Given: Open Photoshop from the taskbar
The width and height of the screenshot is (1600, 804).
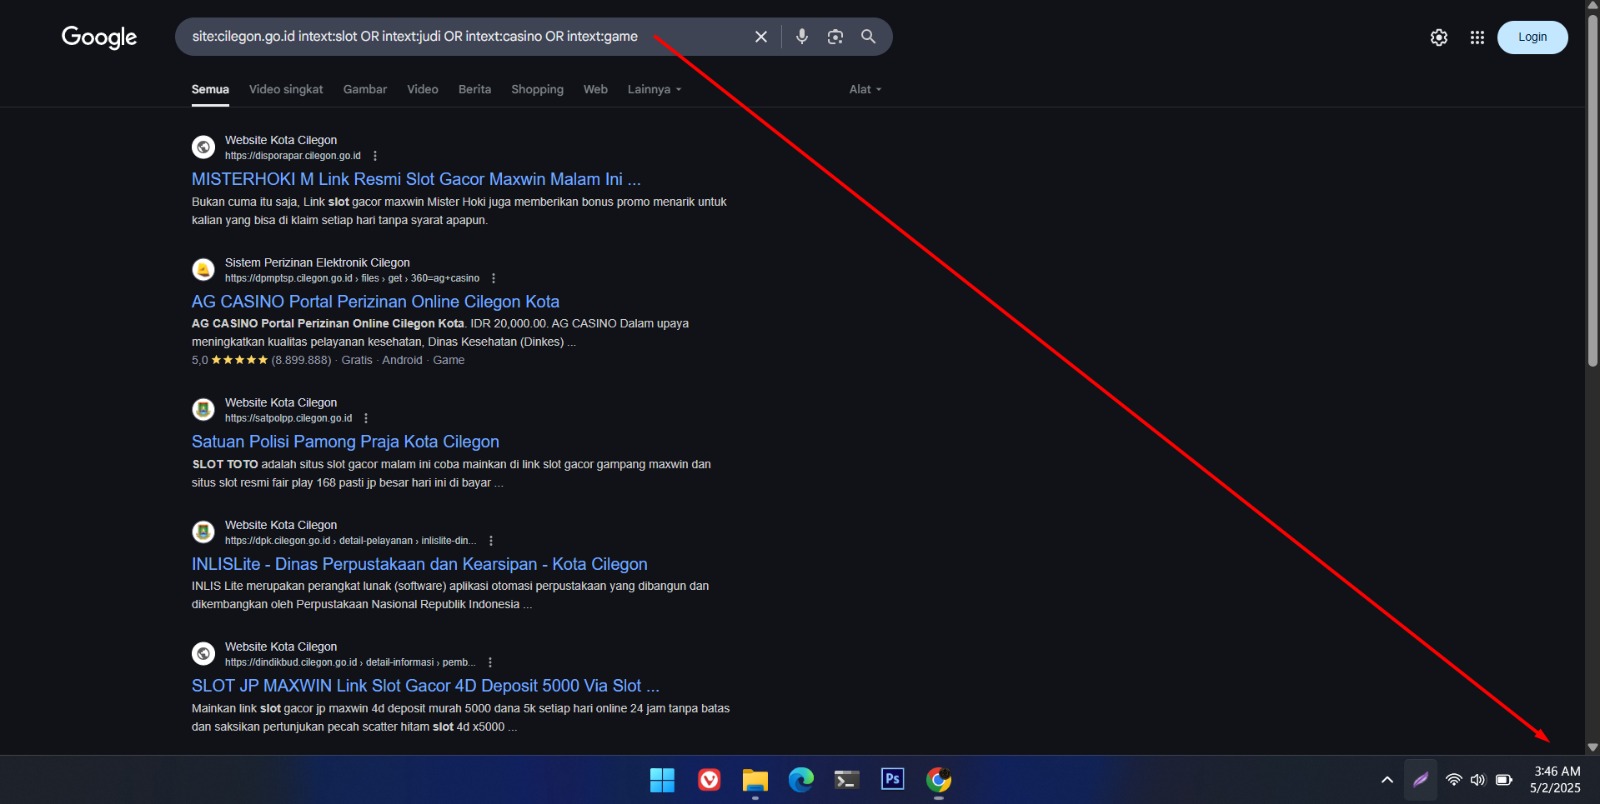Looking at the screenshot, I should coord(892,779).
